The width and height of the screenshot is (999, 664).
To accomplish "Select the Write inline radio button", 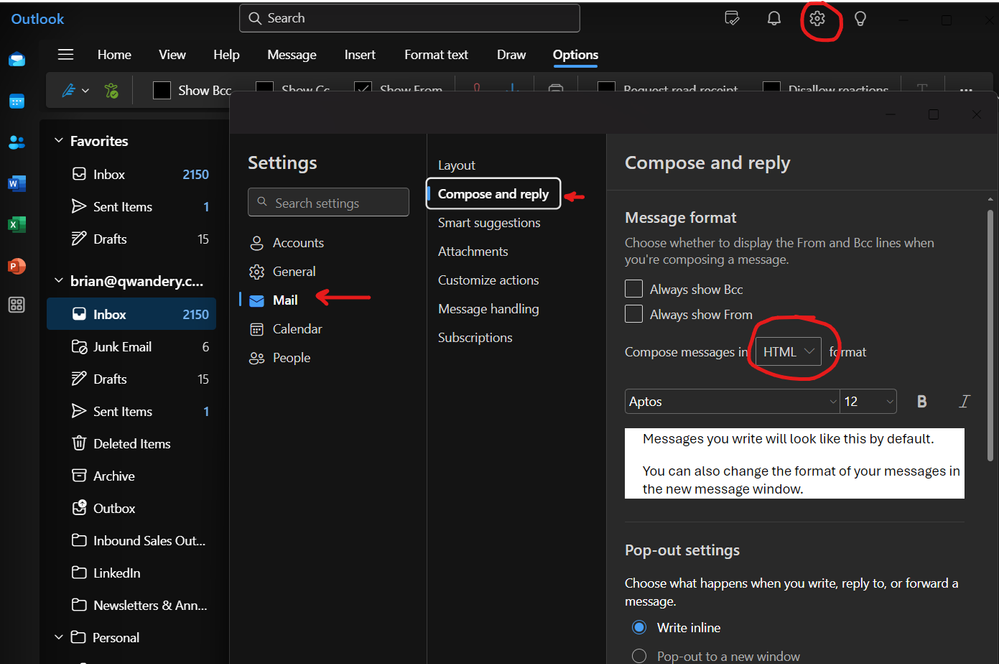I will (639, 628).
